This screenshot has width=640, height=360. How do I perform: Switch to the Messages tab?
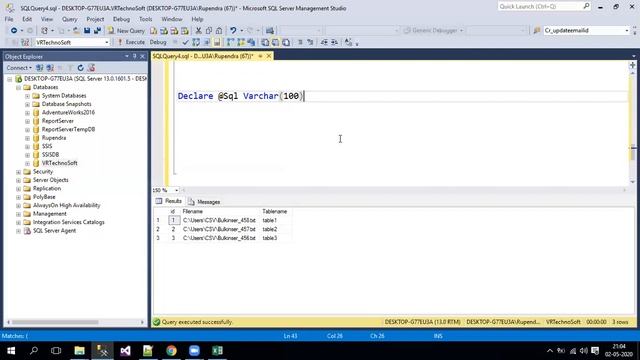point(204,202)
